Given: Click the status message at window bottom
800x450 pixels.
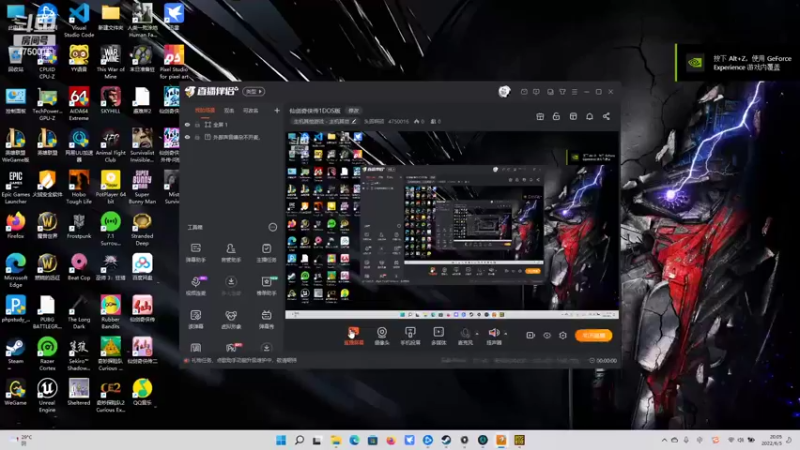Looking at the screenshot, I should pyautogui.click(x=243, y=360).
